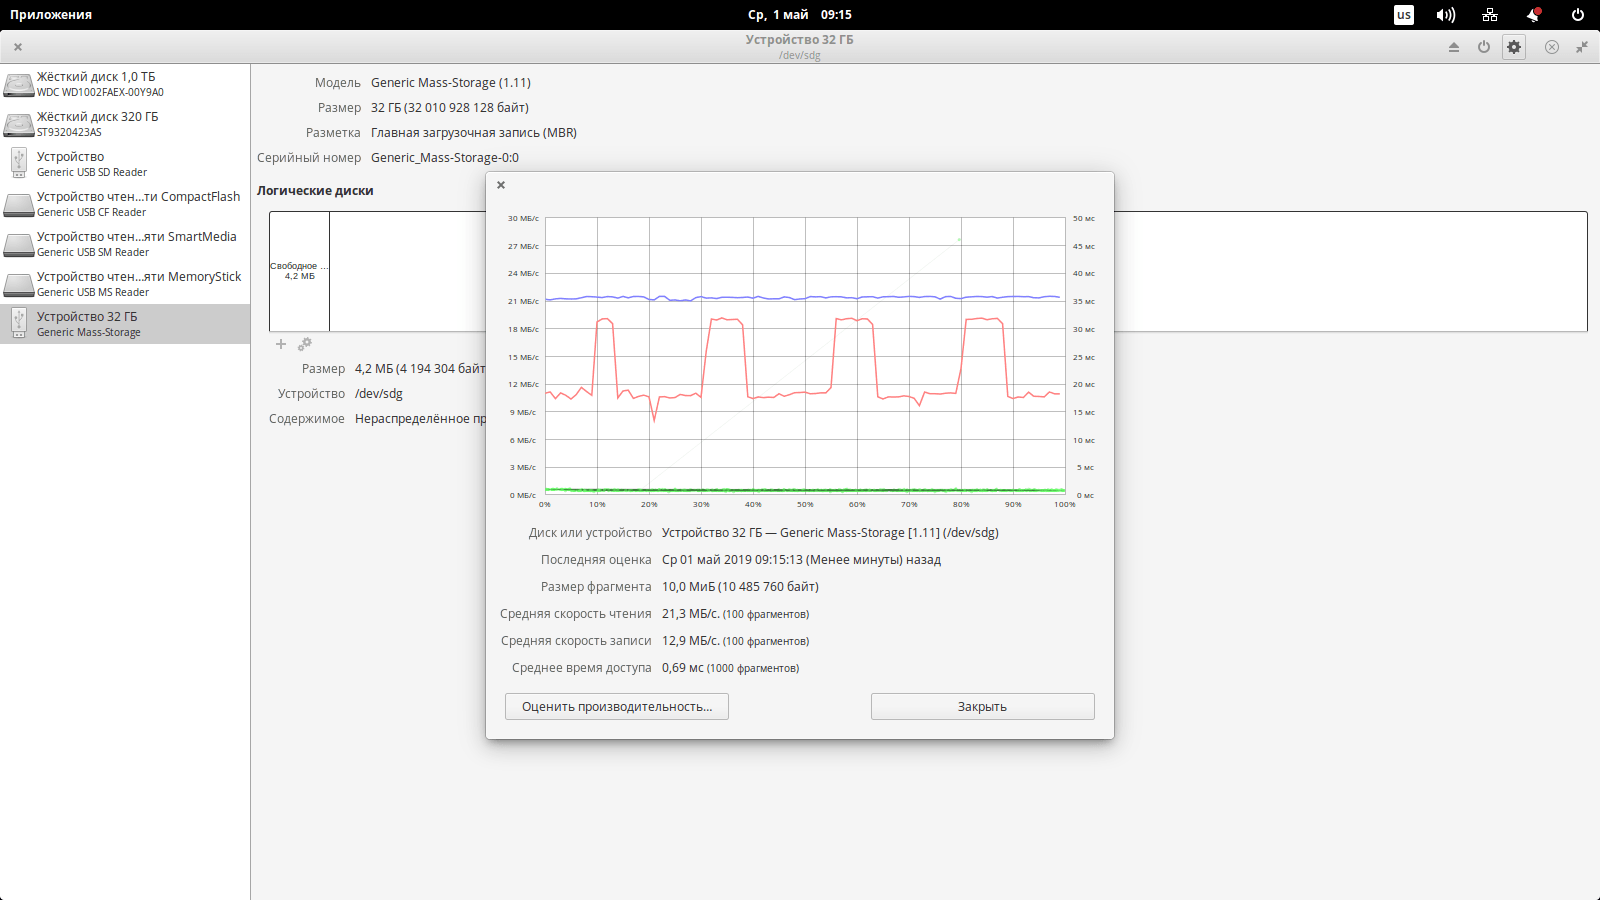
Task: Select Жёсткий диск 1,0 ТБ in sidebar
Action: 125,84
